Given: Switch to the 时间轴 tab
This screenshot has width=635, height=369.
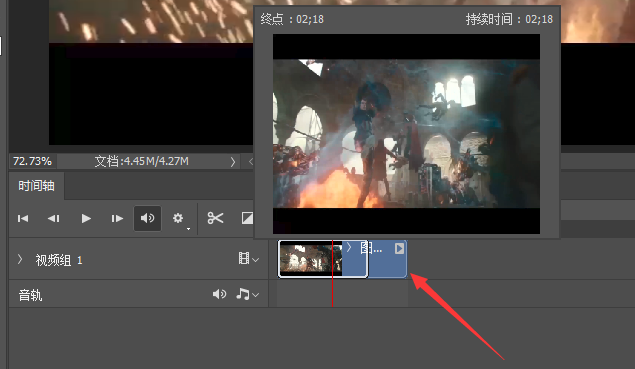Looking at the screenshot, I should click(x=36, y=186).
